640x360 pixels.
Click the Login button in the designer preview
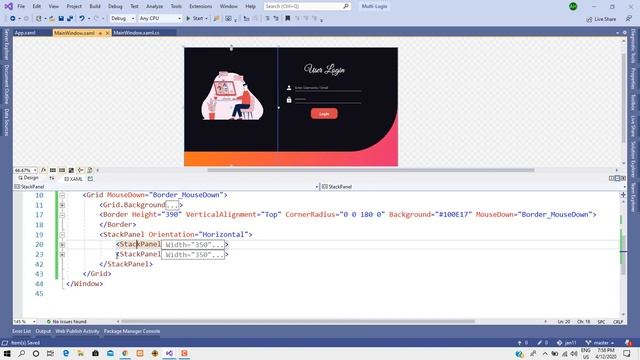(x=324, y=113)
